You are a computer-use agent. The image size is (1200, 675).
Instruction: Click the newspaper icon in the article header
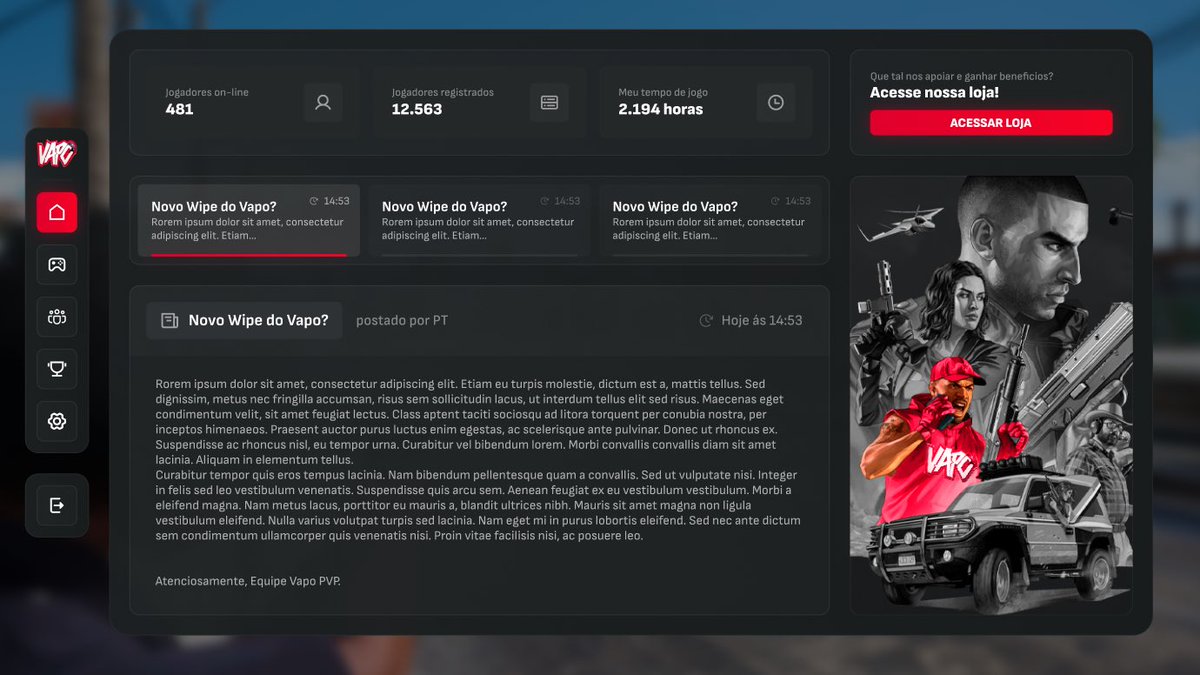(170, 321)
